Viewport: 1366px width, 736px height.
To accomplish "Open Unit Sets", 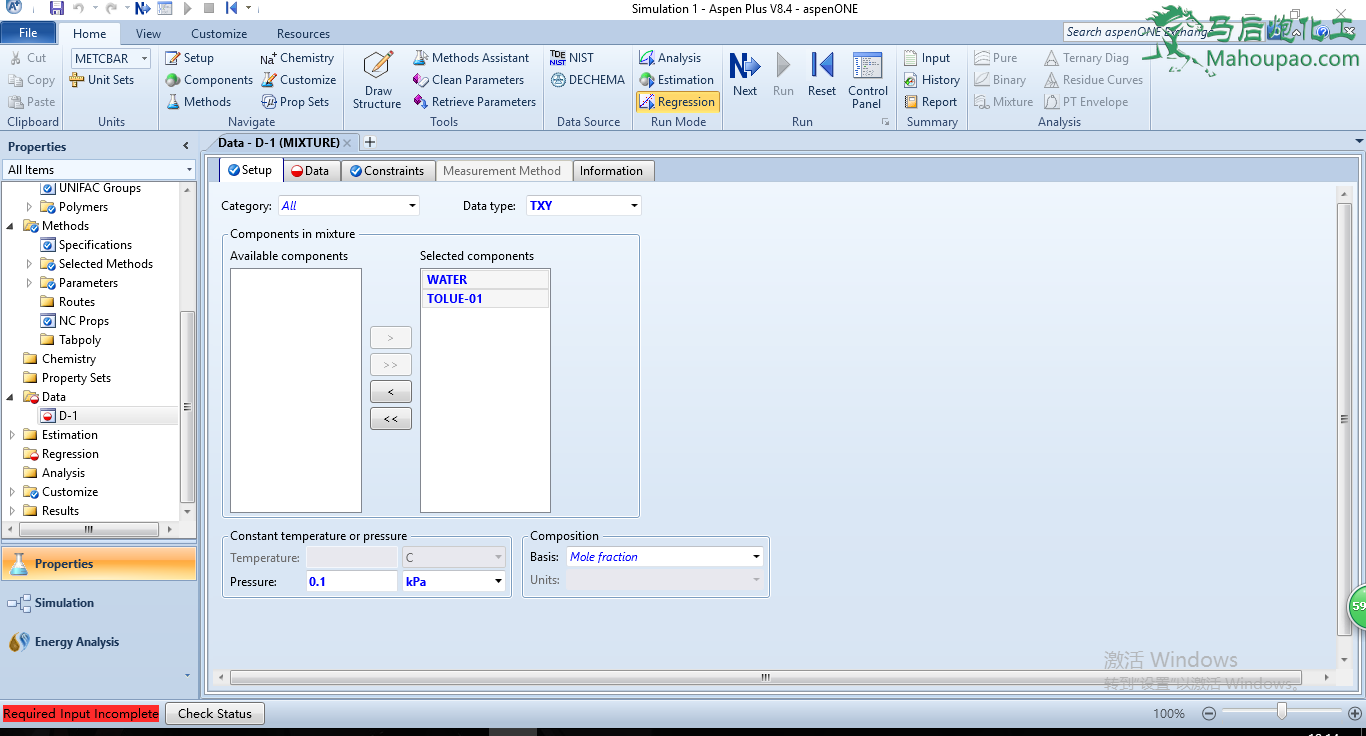I will click(x=102, y=80).
